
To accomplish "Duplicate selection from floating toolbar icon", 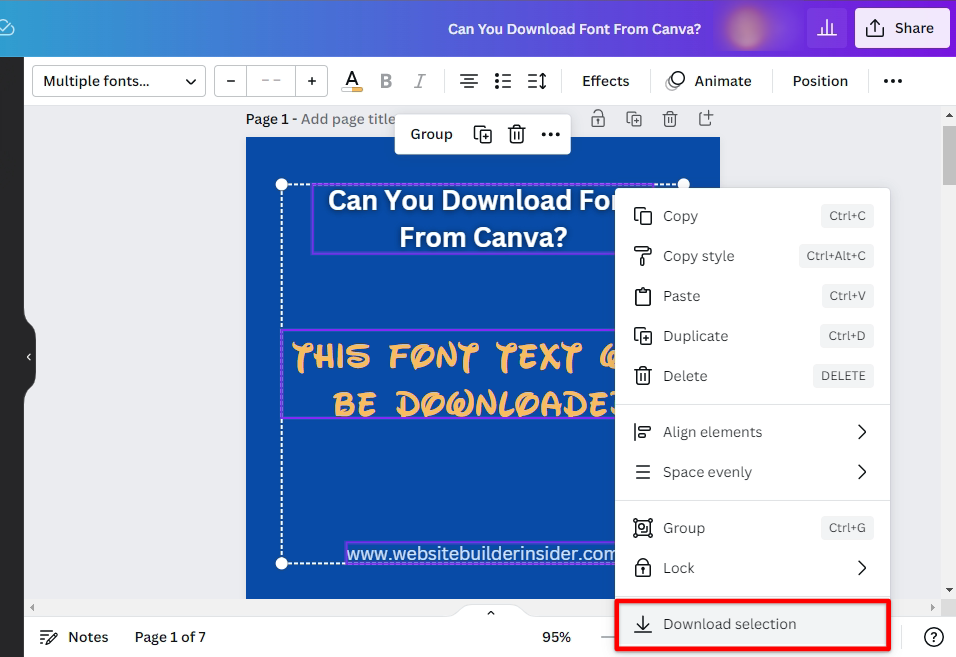I will tap(483, 134).
